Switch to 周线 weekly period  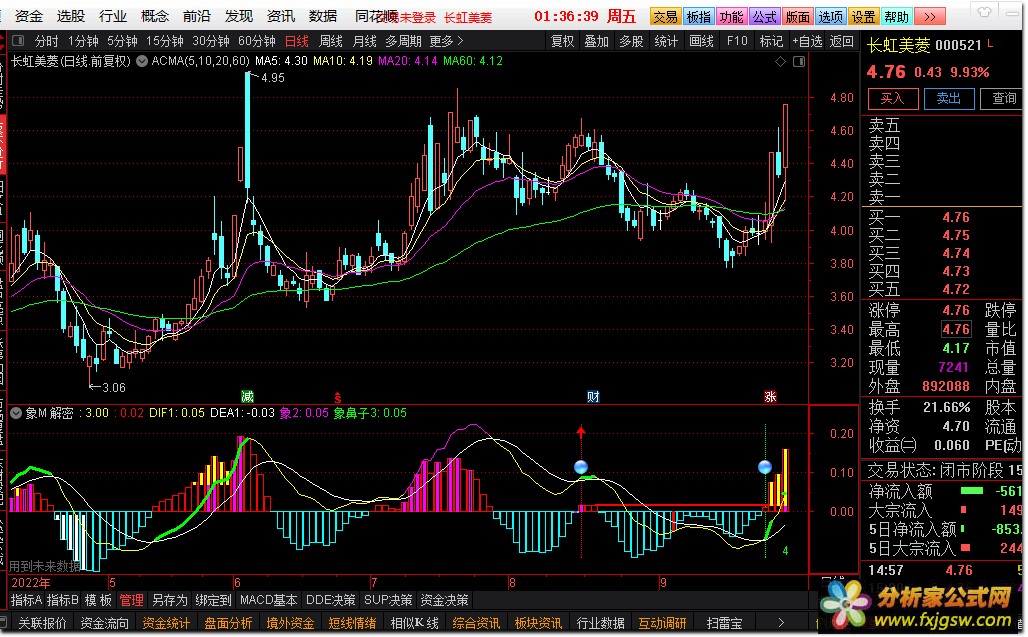pos(330,41)
